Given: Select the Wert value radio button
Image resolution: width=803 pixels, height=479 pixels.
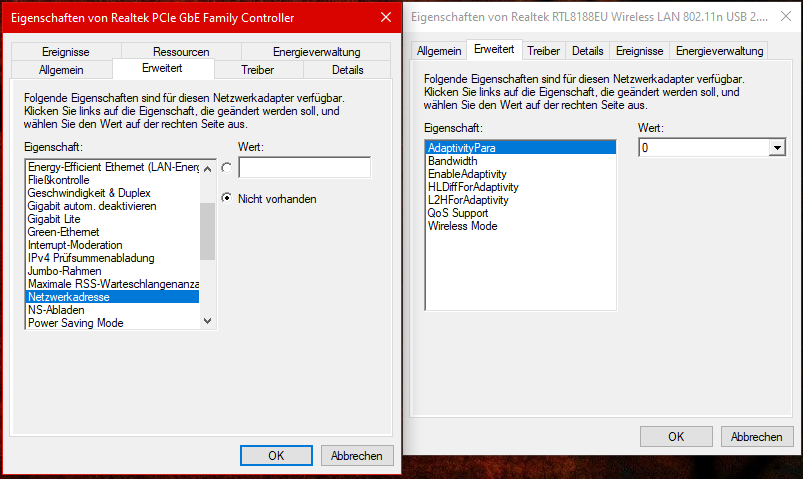Looking at the screenshot, I should (227, 168).
